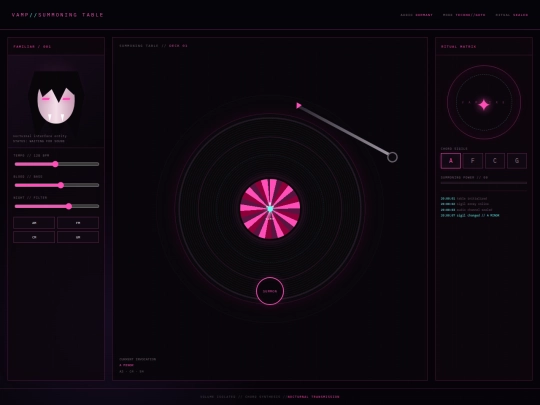
Task: Select the F chord sigil
Action: 473,161
